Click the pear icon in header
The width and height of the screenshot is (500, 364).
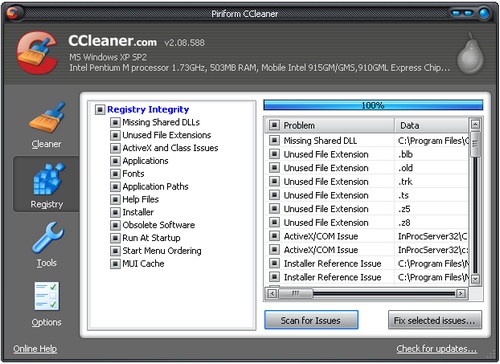click(x=470, y=53)
